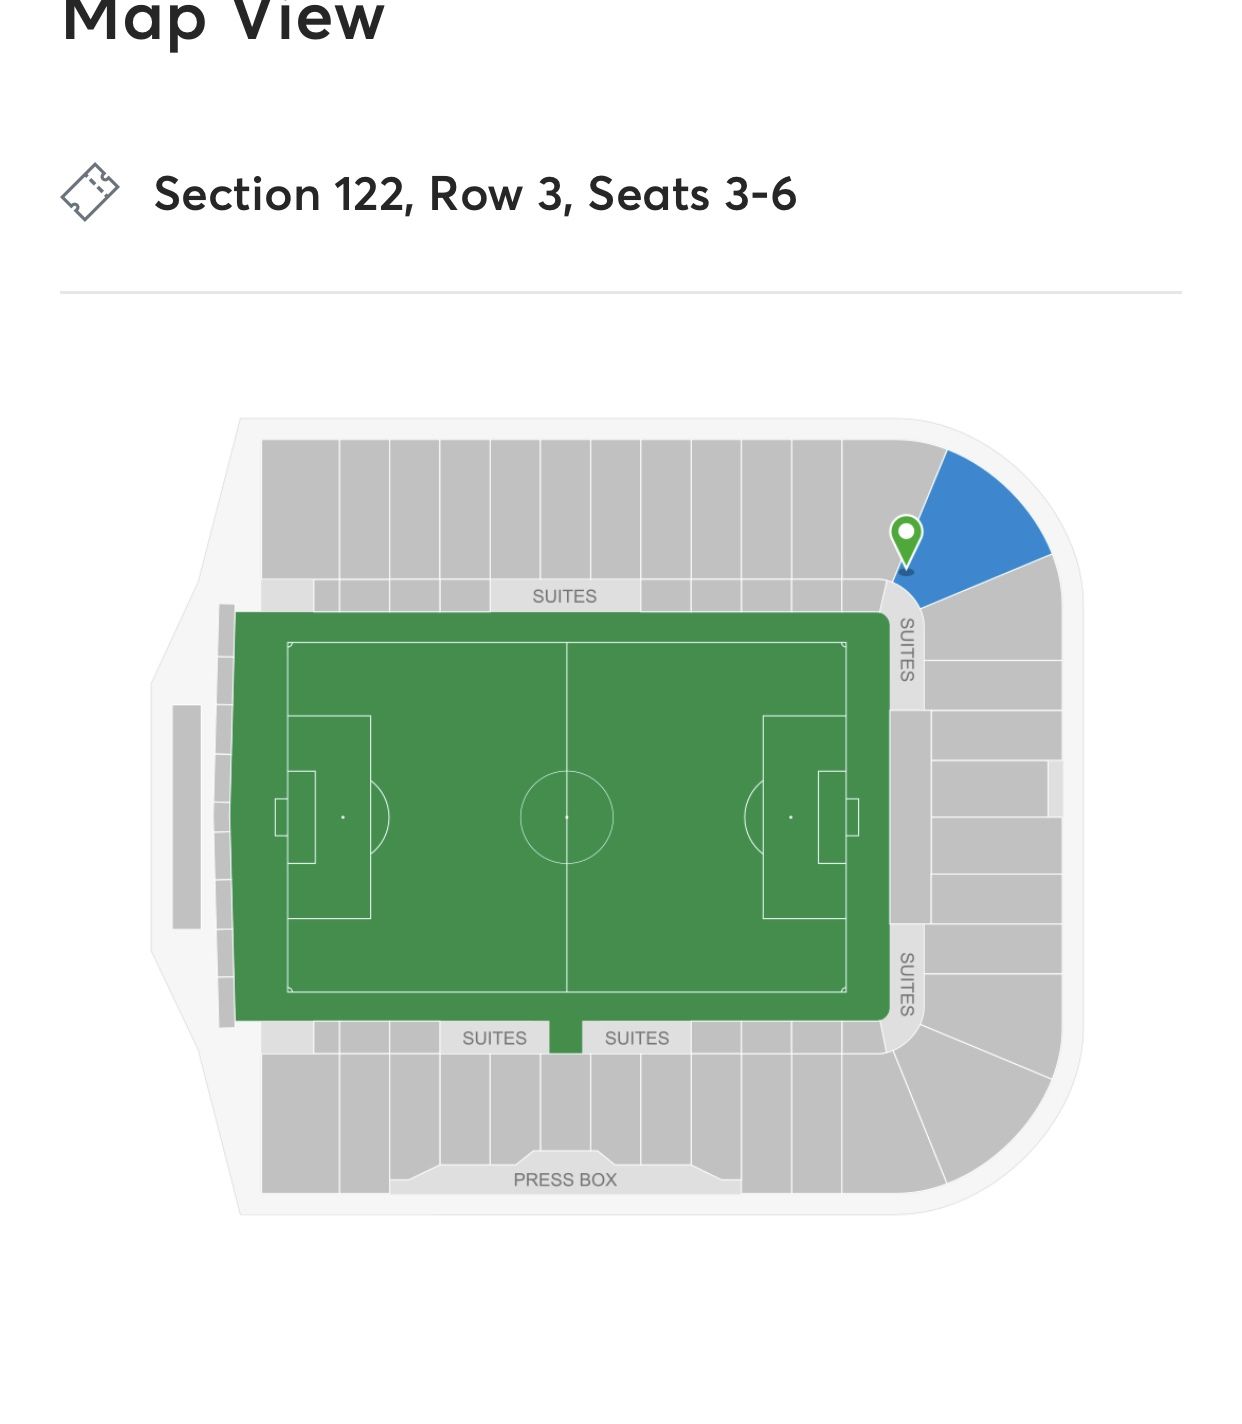This screenshot has width=1242, height=1424.
Task: Click the Map View heading
Action: pos(223,20)
